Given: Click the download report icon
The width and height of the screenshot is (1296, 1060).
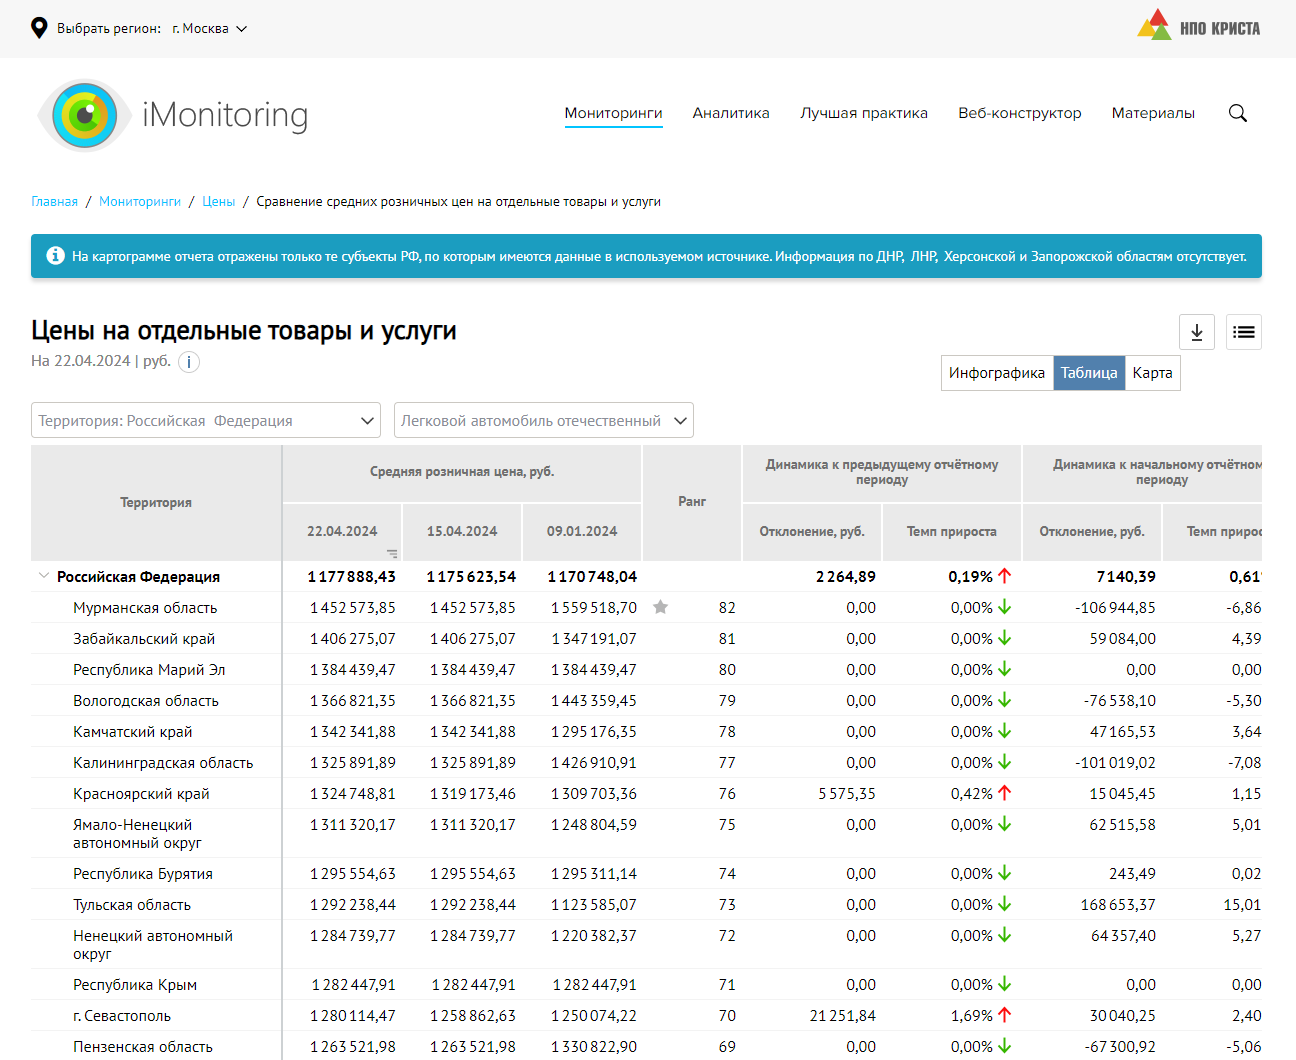Looking at the screenshot, I should 1197,332.
